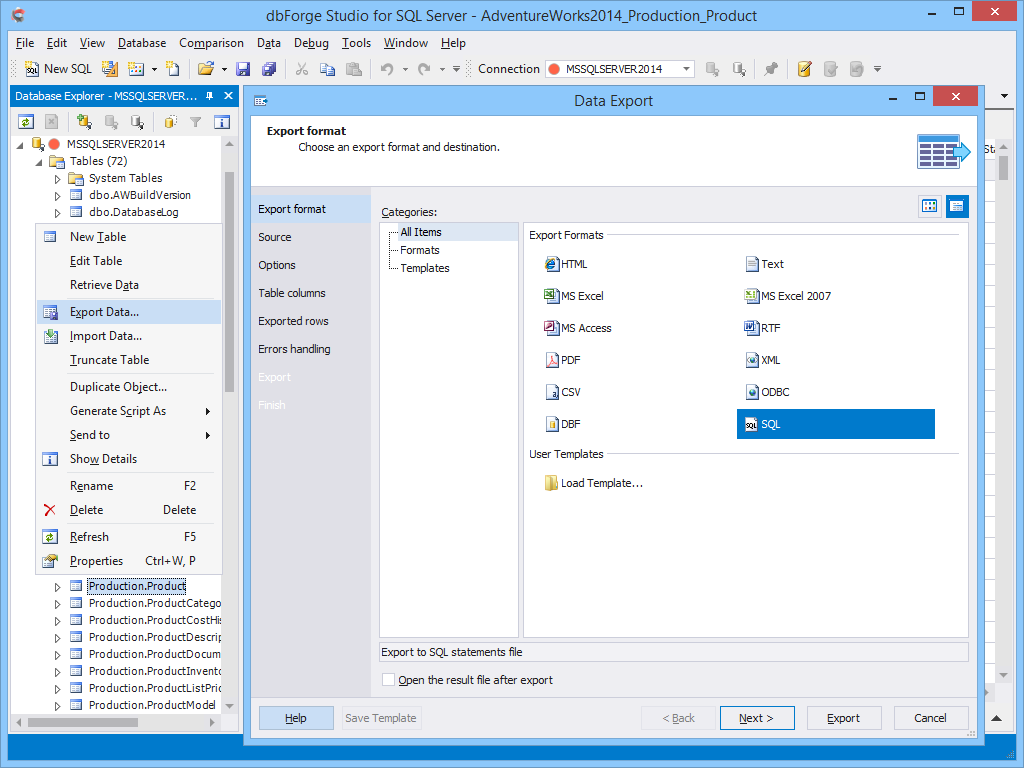Click the Cut scissors icon
The image size is (1024, 768).
click(302, 69)
